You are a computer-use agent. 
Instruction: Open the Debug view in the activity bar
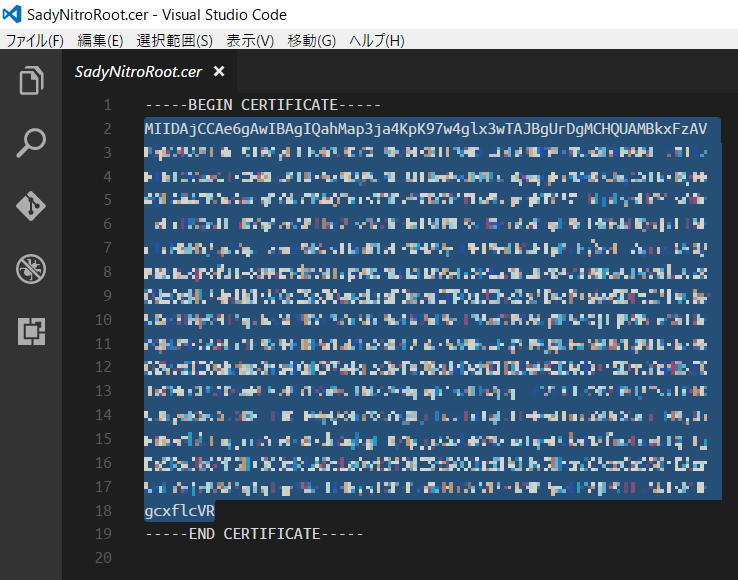click(31, 269)
